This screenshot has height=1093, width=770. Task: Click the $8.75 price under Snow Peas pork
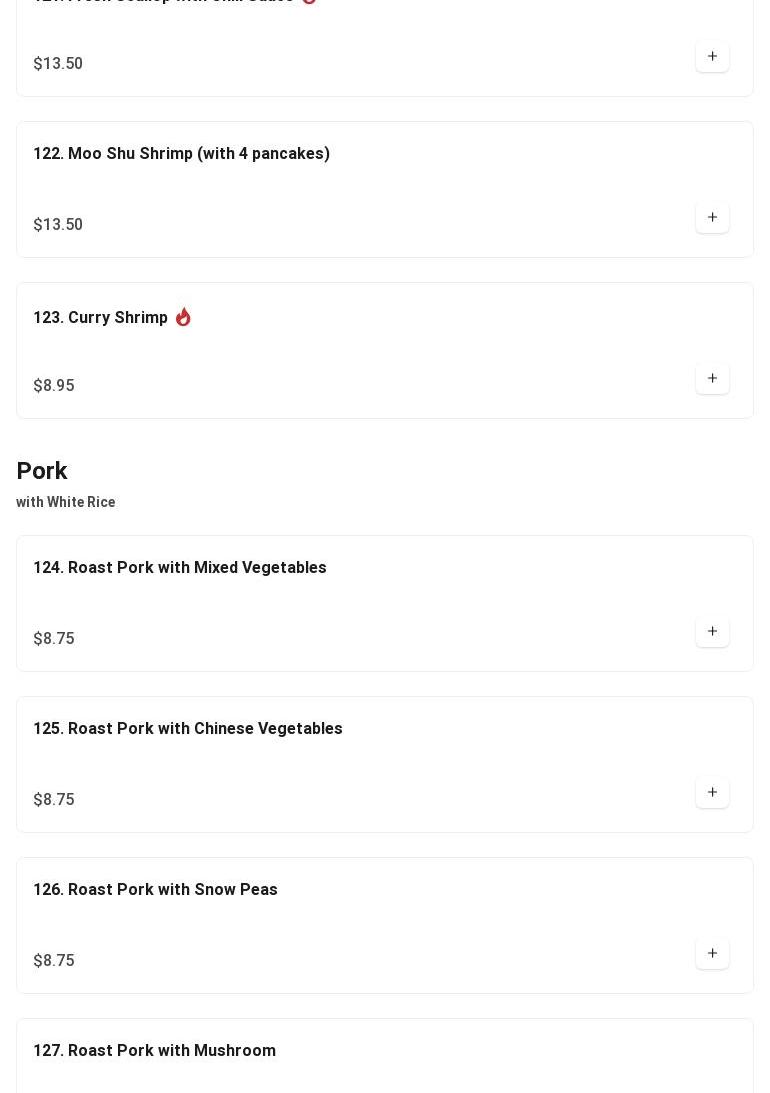pos(54,961)
